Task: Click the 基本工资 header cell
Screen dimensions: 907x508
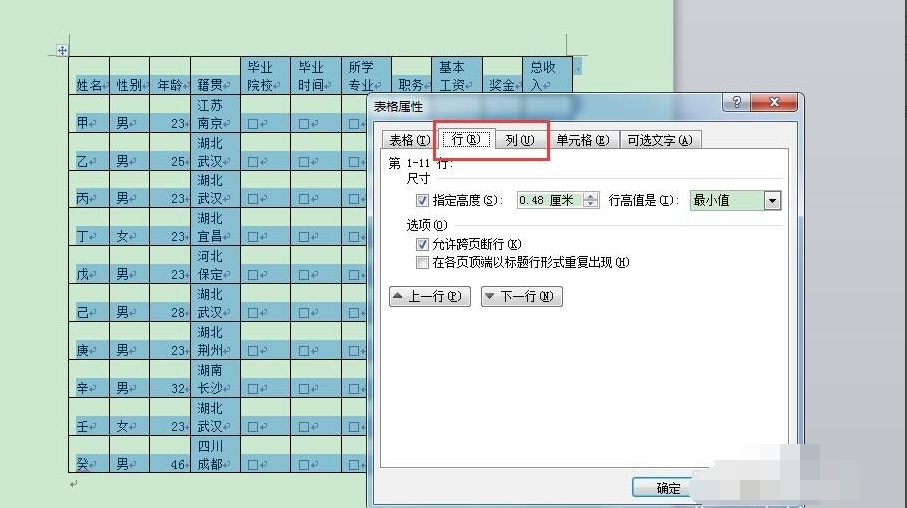Action: pyautogui.click(x=457, y=75)
